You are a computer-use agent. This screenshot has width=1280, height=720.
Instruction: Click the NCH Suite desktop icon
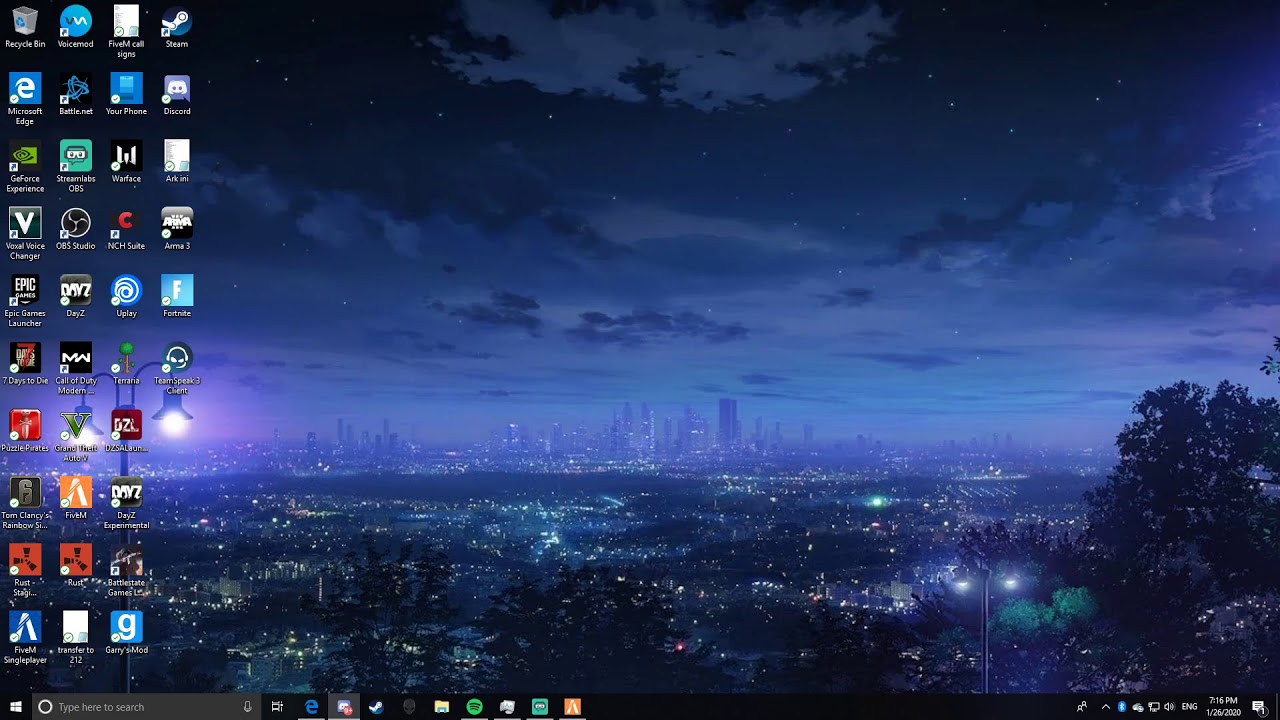pos(126,229)
